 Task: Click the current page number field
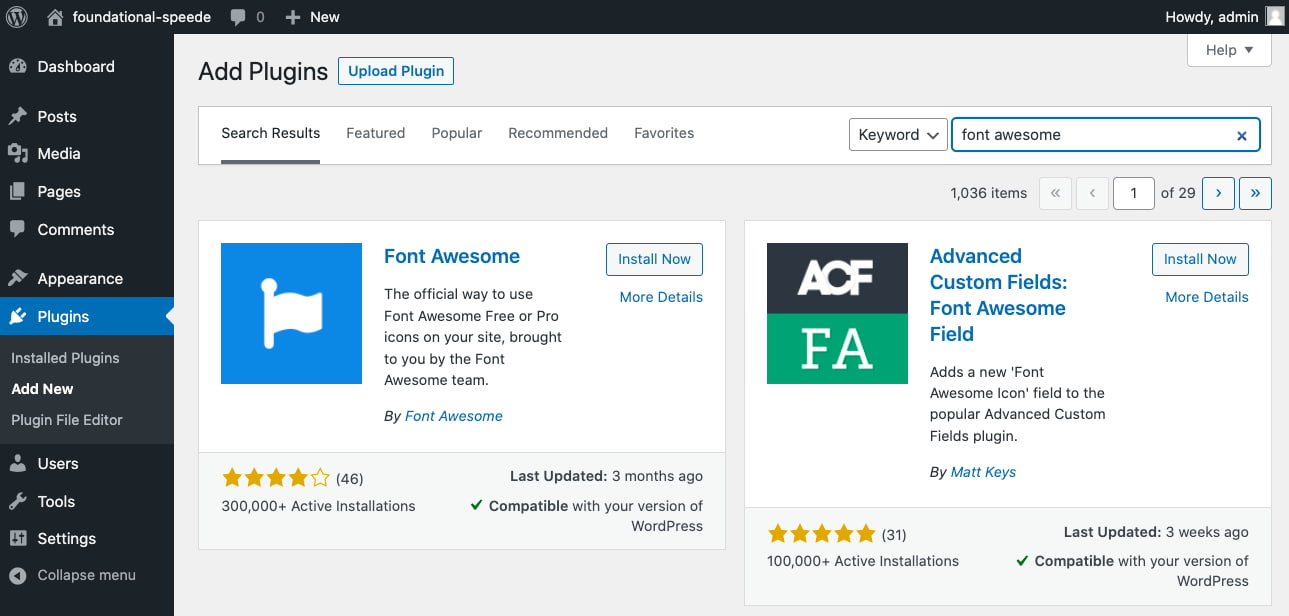pyautogui.click(x=1134, y=193)
